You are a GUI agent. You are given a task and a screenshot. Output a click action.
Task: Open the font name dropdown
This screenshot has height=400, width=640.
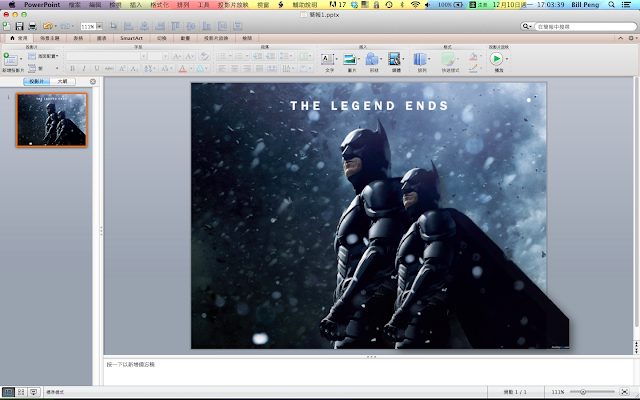(x=144, y=56)
